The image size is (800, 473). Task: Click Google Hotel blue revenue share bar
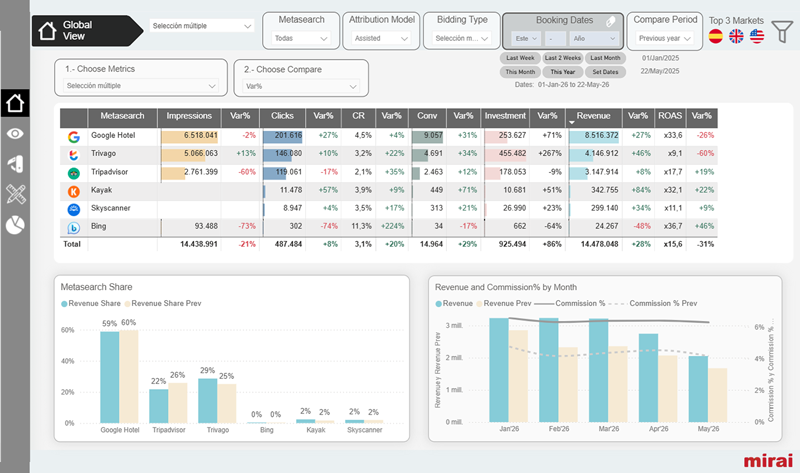pyautogui.click(x=110, y=377)
